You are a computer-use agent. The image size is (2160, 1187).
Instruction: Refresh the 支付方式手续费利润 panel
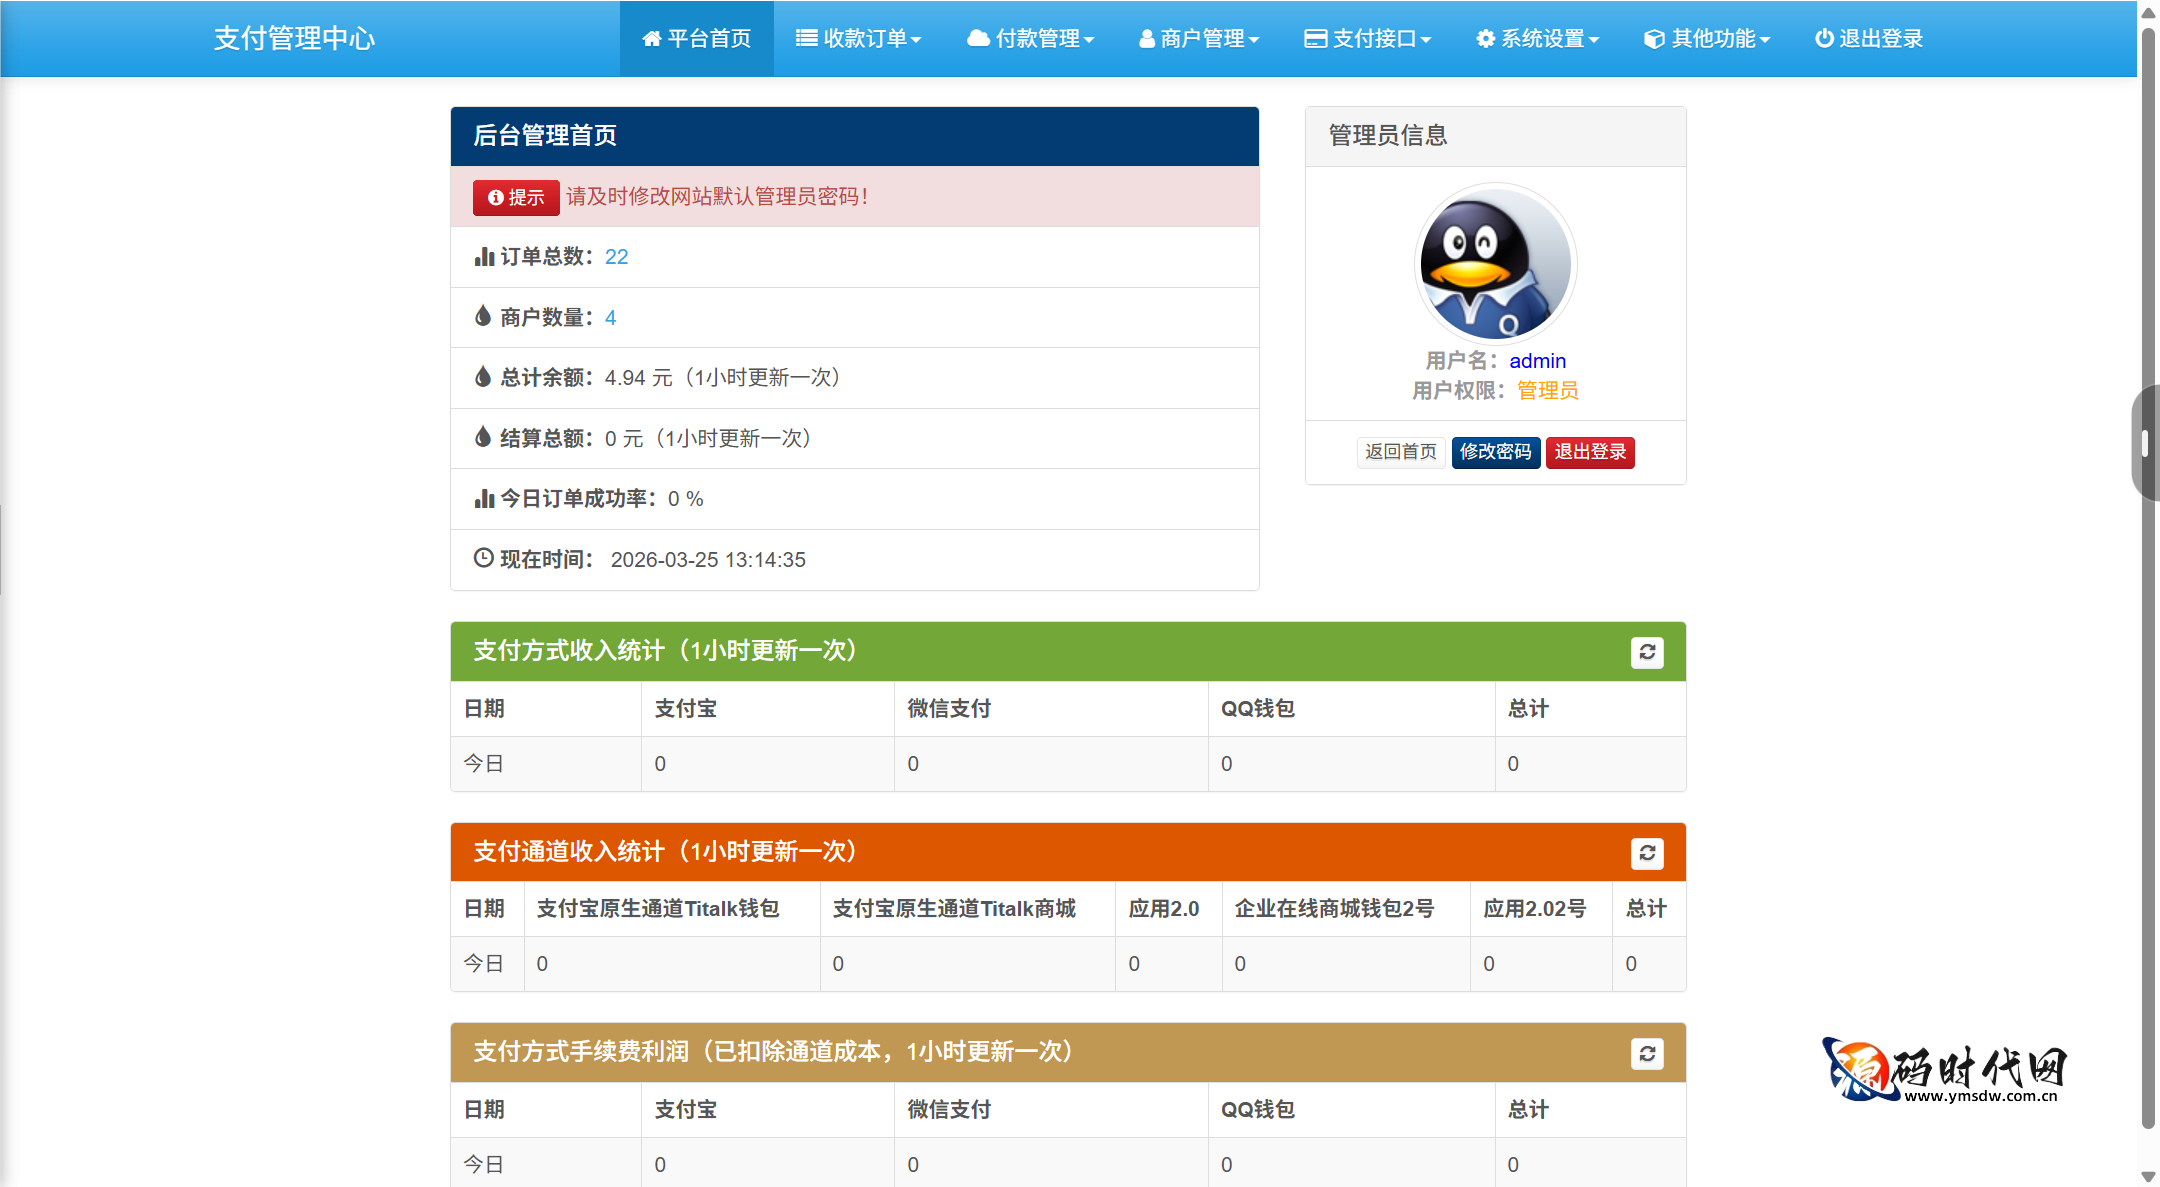(x=1648, y=1053)
